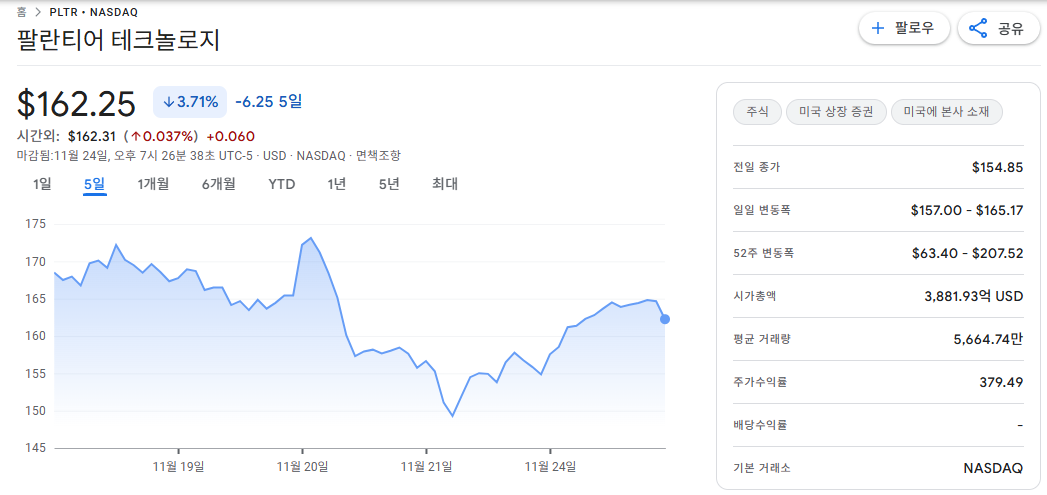Select the 1일 time range tab
The image size is (1047, 495).
pyautogui.click(x=42, y=184)
